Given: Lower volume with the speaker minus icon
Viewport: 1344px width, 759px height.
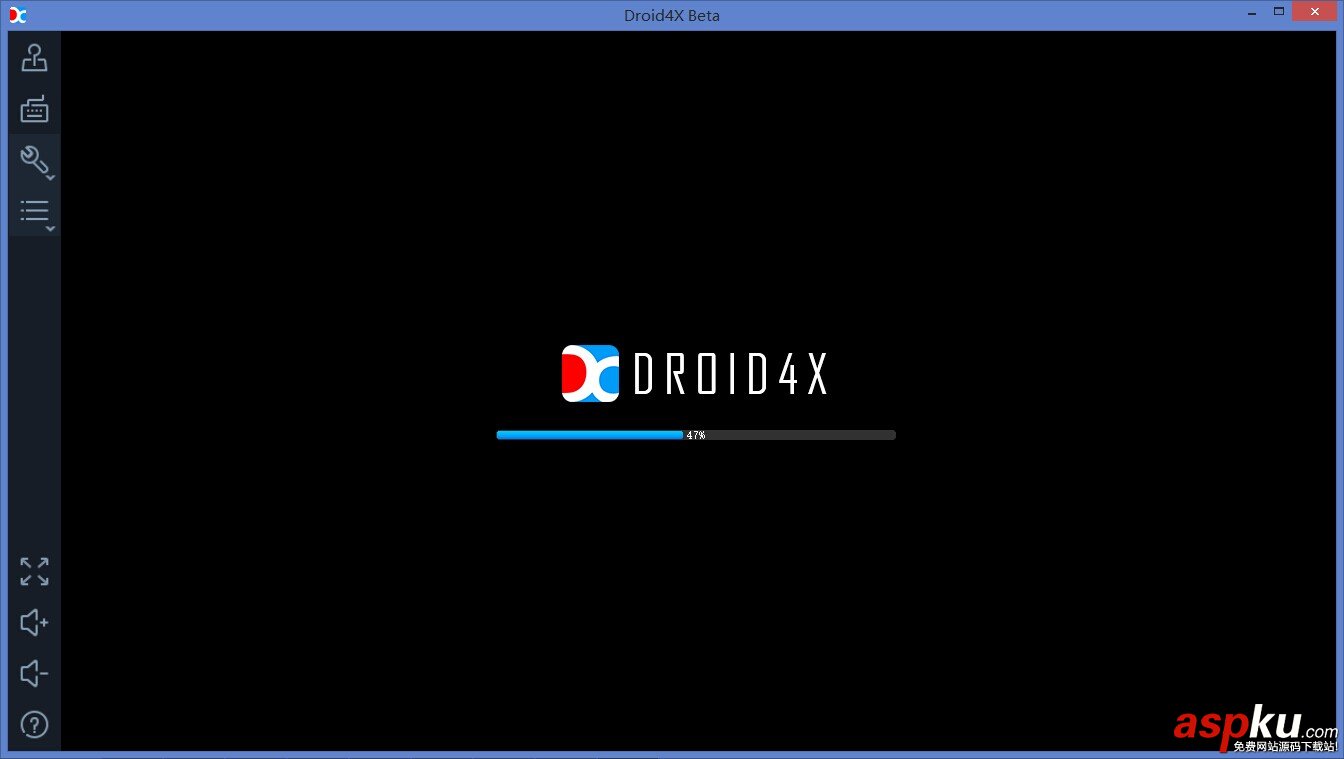Looking at the screenshot, I should coord(34,674).
